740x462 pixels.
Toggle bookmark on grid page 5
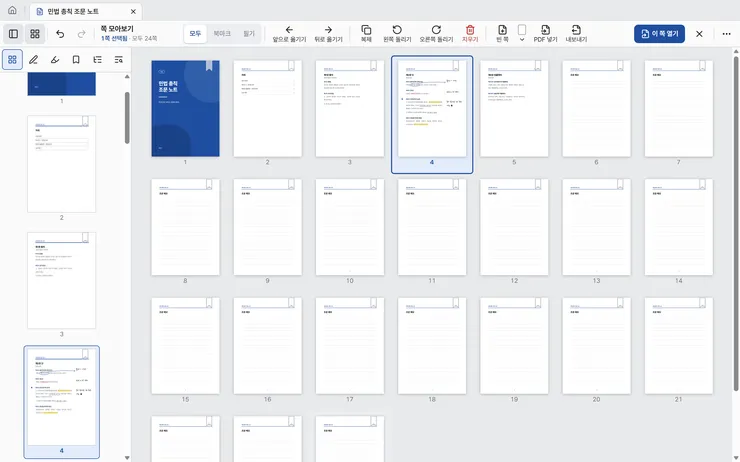click(538, 66)
